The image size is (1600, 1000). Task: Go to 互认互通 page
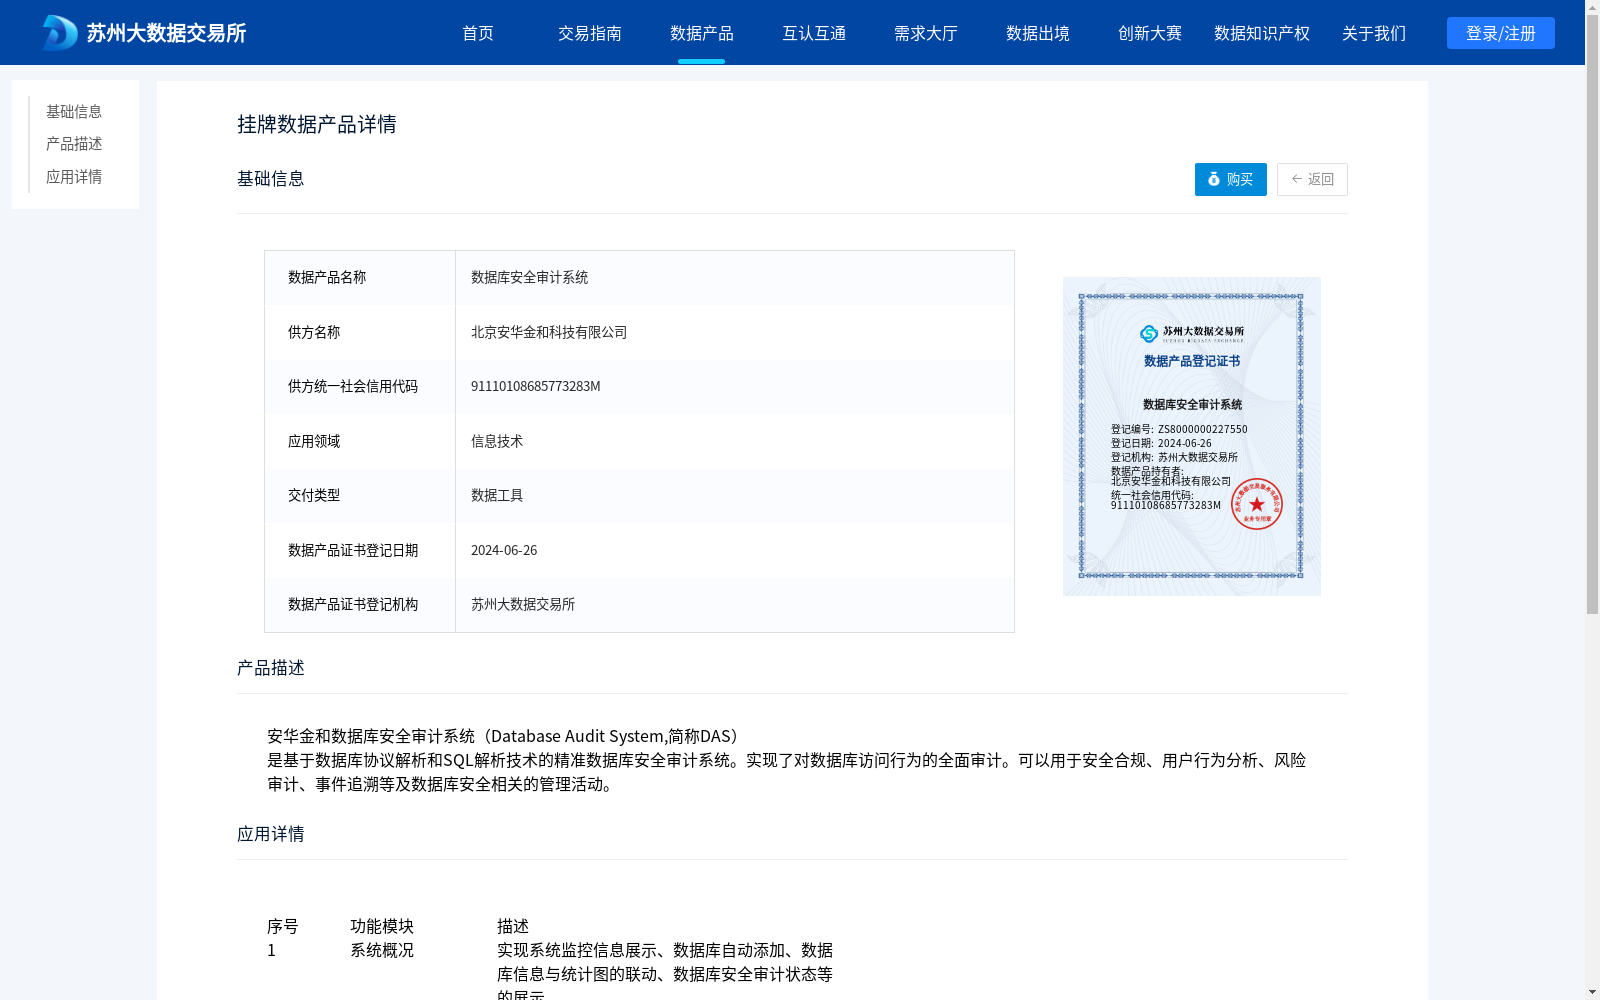[814, 33]
